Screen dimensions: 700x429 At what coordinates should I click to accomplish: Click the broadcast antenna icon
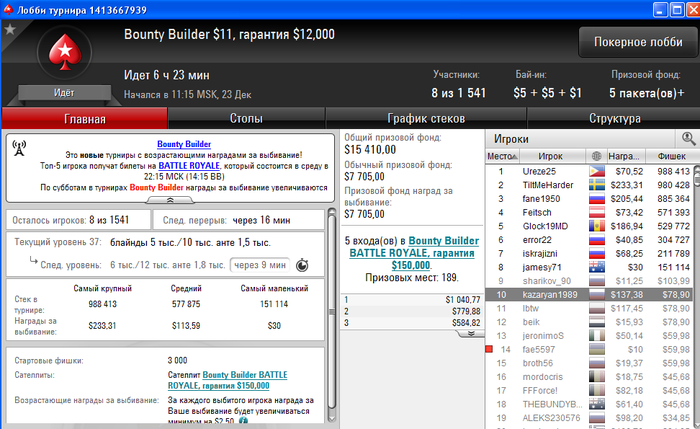click(x=19, y=148)
